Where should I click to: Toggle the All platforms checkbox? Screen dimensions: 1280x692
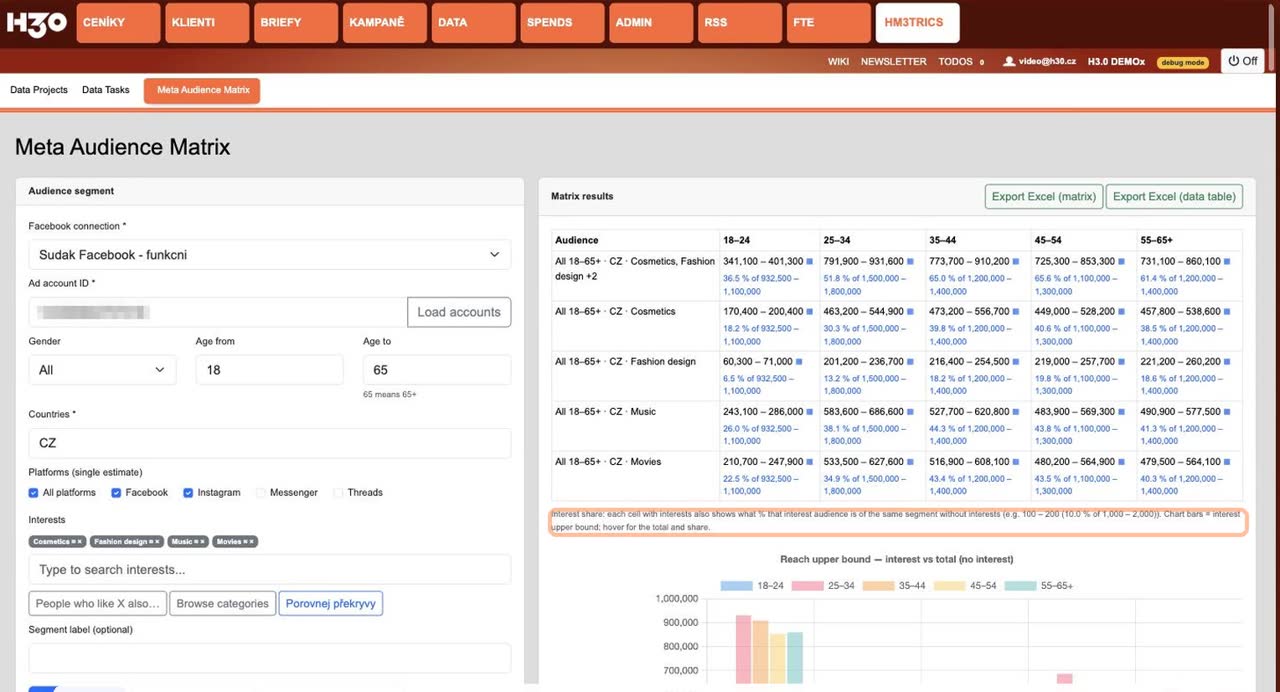point(34,493)
